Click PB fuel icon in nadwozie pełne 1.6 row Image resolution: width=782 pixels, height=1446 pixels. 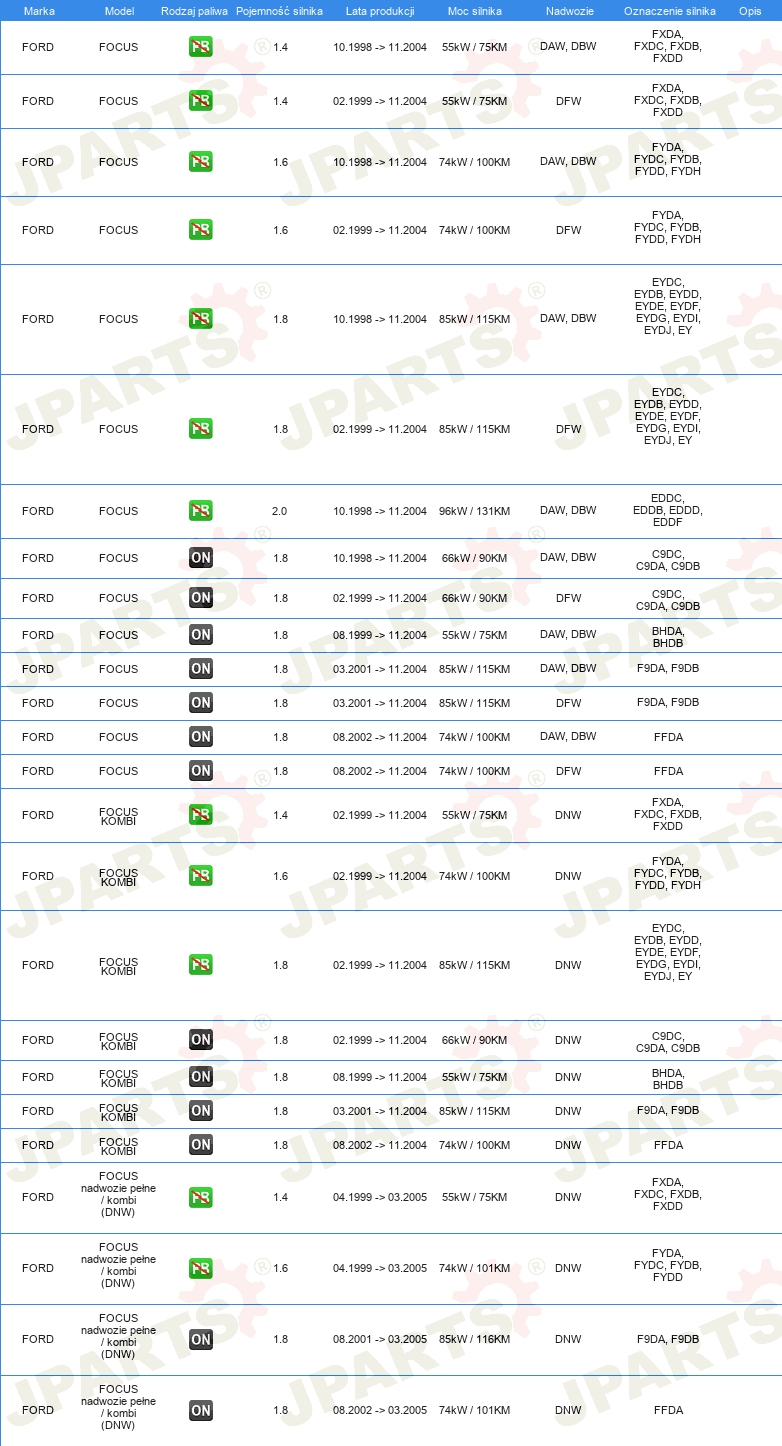[x=201, y=1268]
